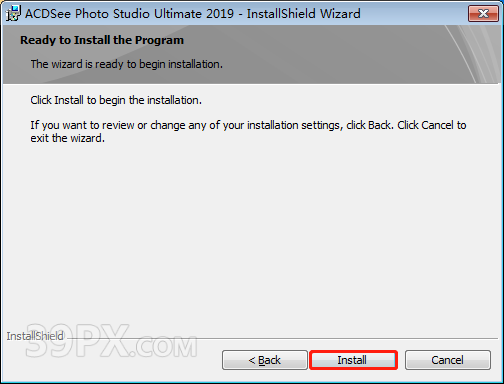Screen dimensions: 504x384
Task: Click the Install button to begin installation
Action: pyautogui.click(x=353, y=360)
